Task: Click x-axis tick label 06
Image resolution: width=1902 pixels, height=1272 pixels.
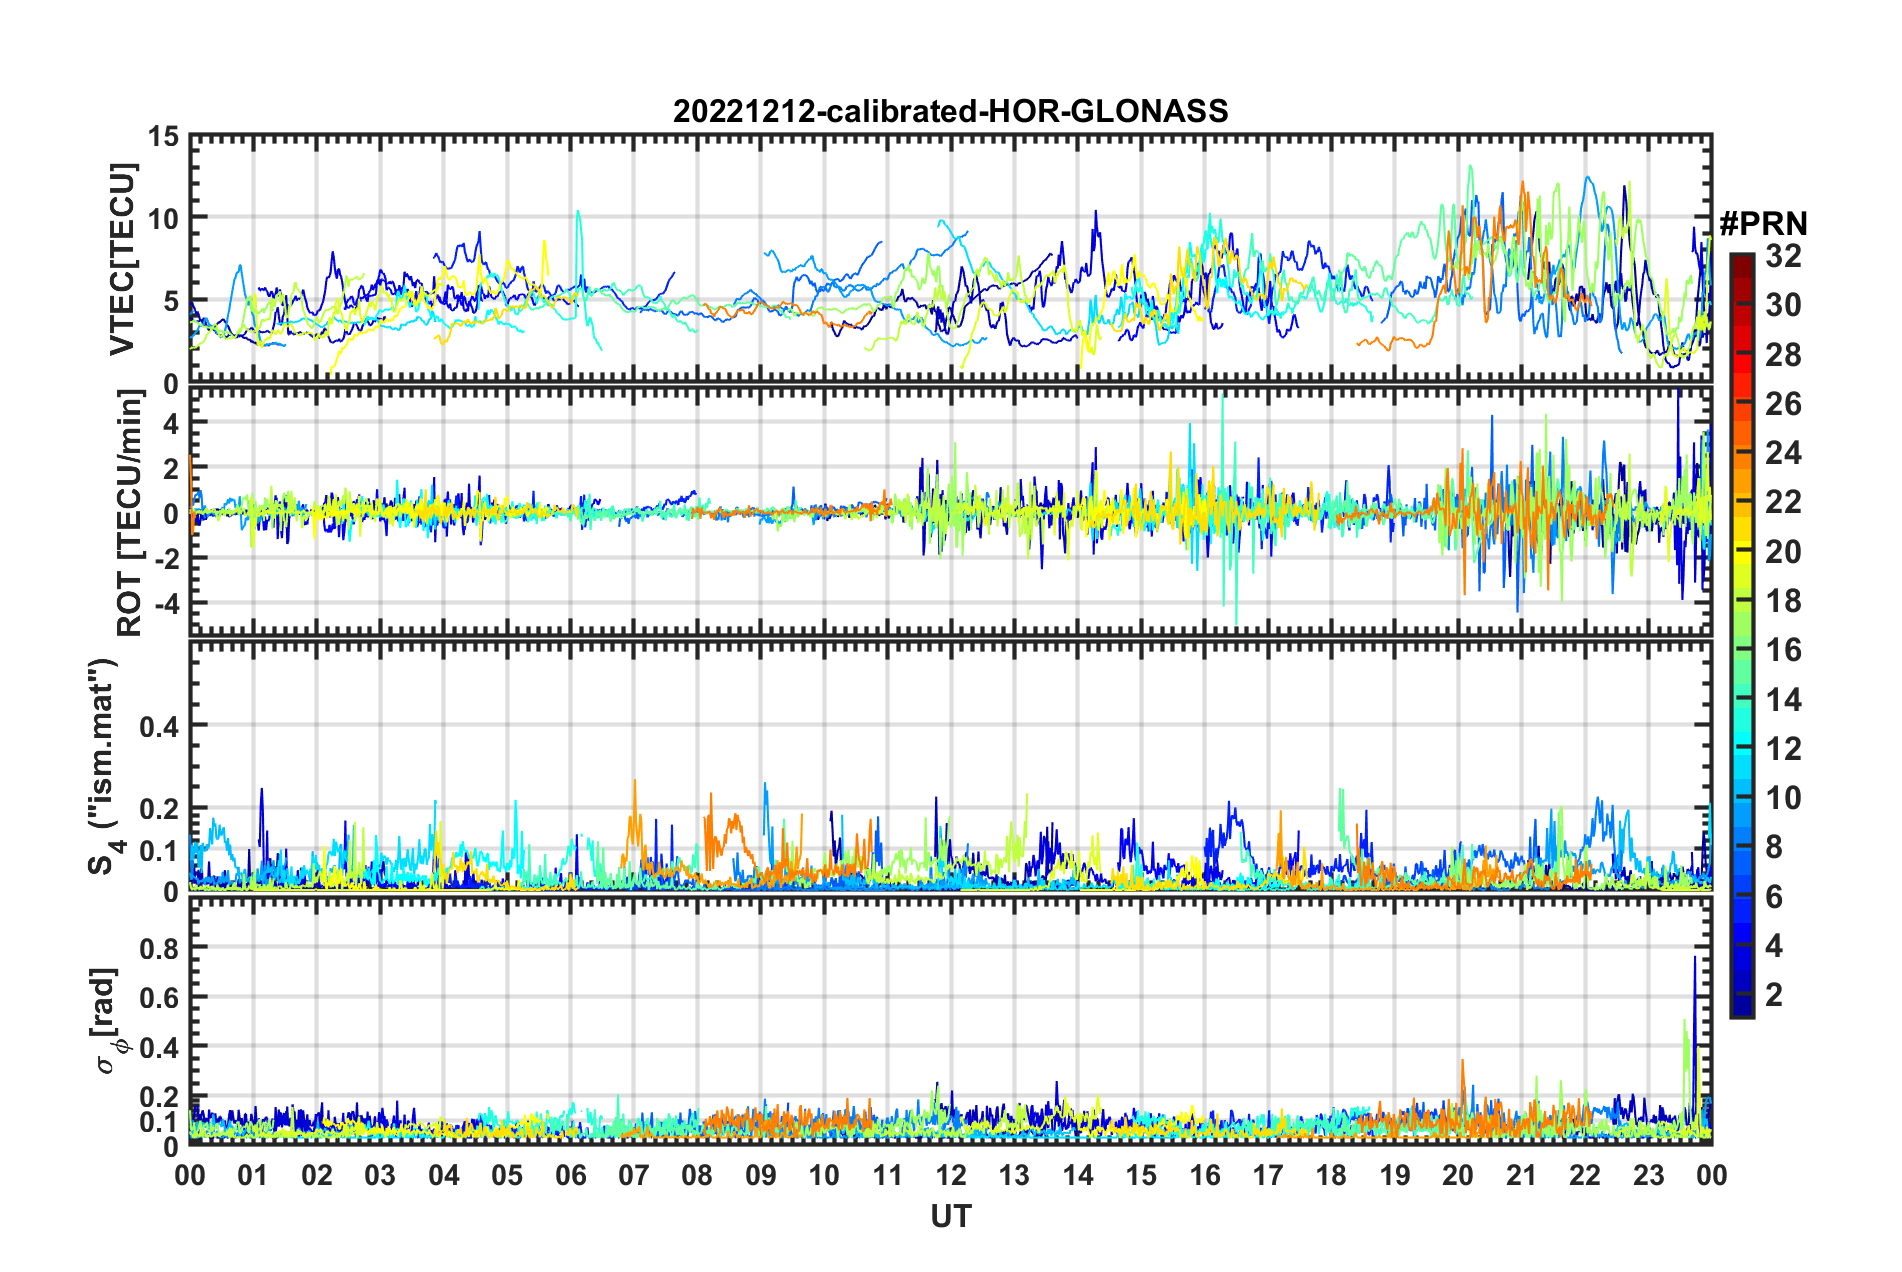Action: [x=571, y=1175]
